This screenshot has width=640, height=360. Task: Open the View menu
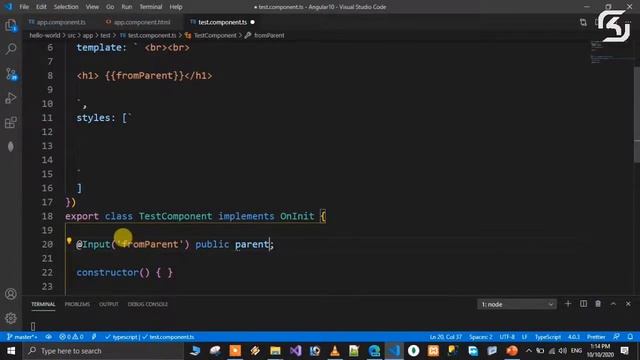pyautogui.click(x=92, y=7)
